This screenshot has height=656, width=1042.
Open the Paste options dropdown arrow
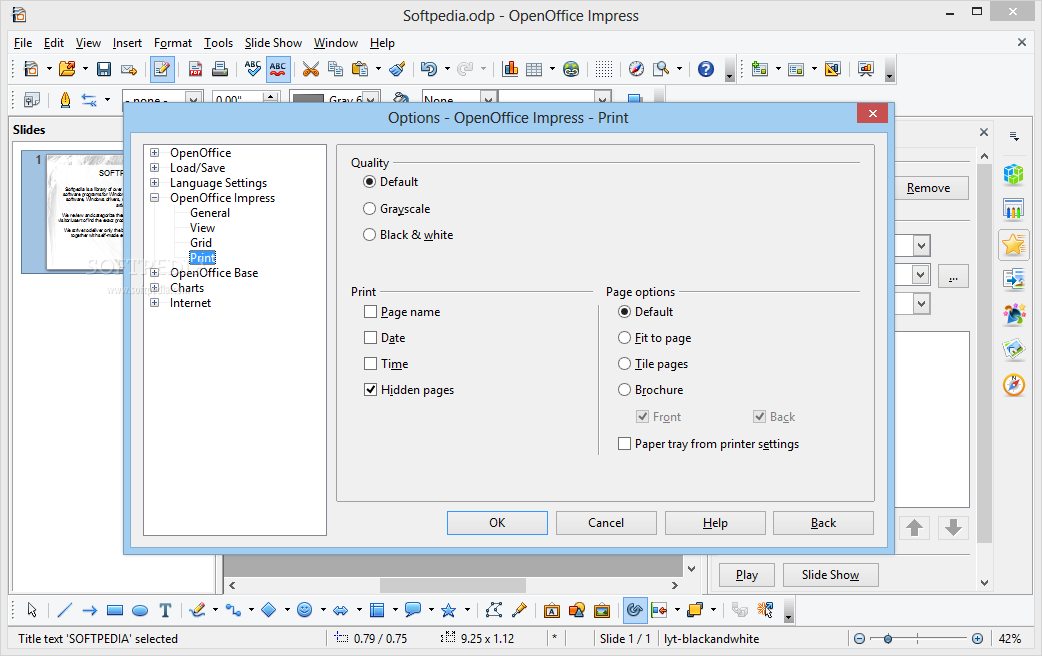click(x=378, y=69)
